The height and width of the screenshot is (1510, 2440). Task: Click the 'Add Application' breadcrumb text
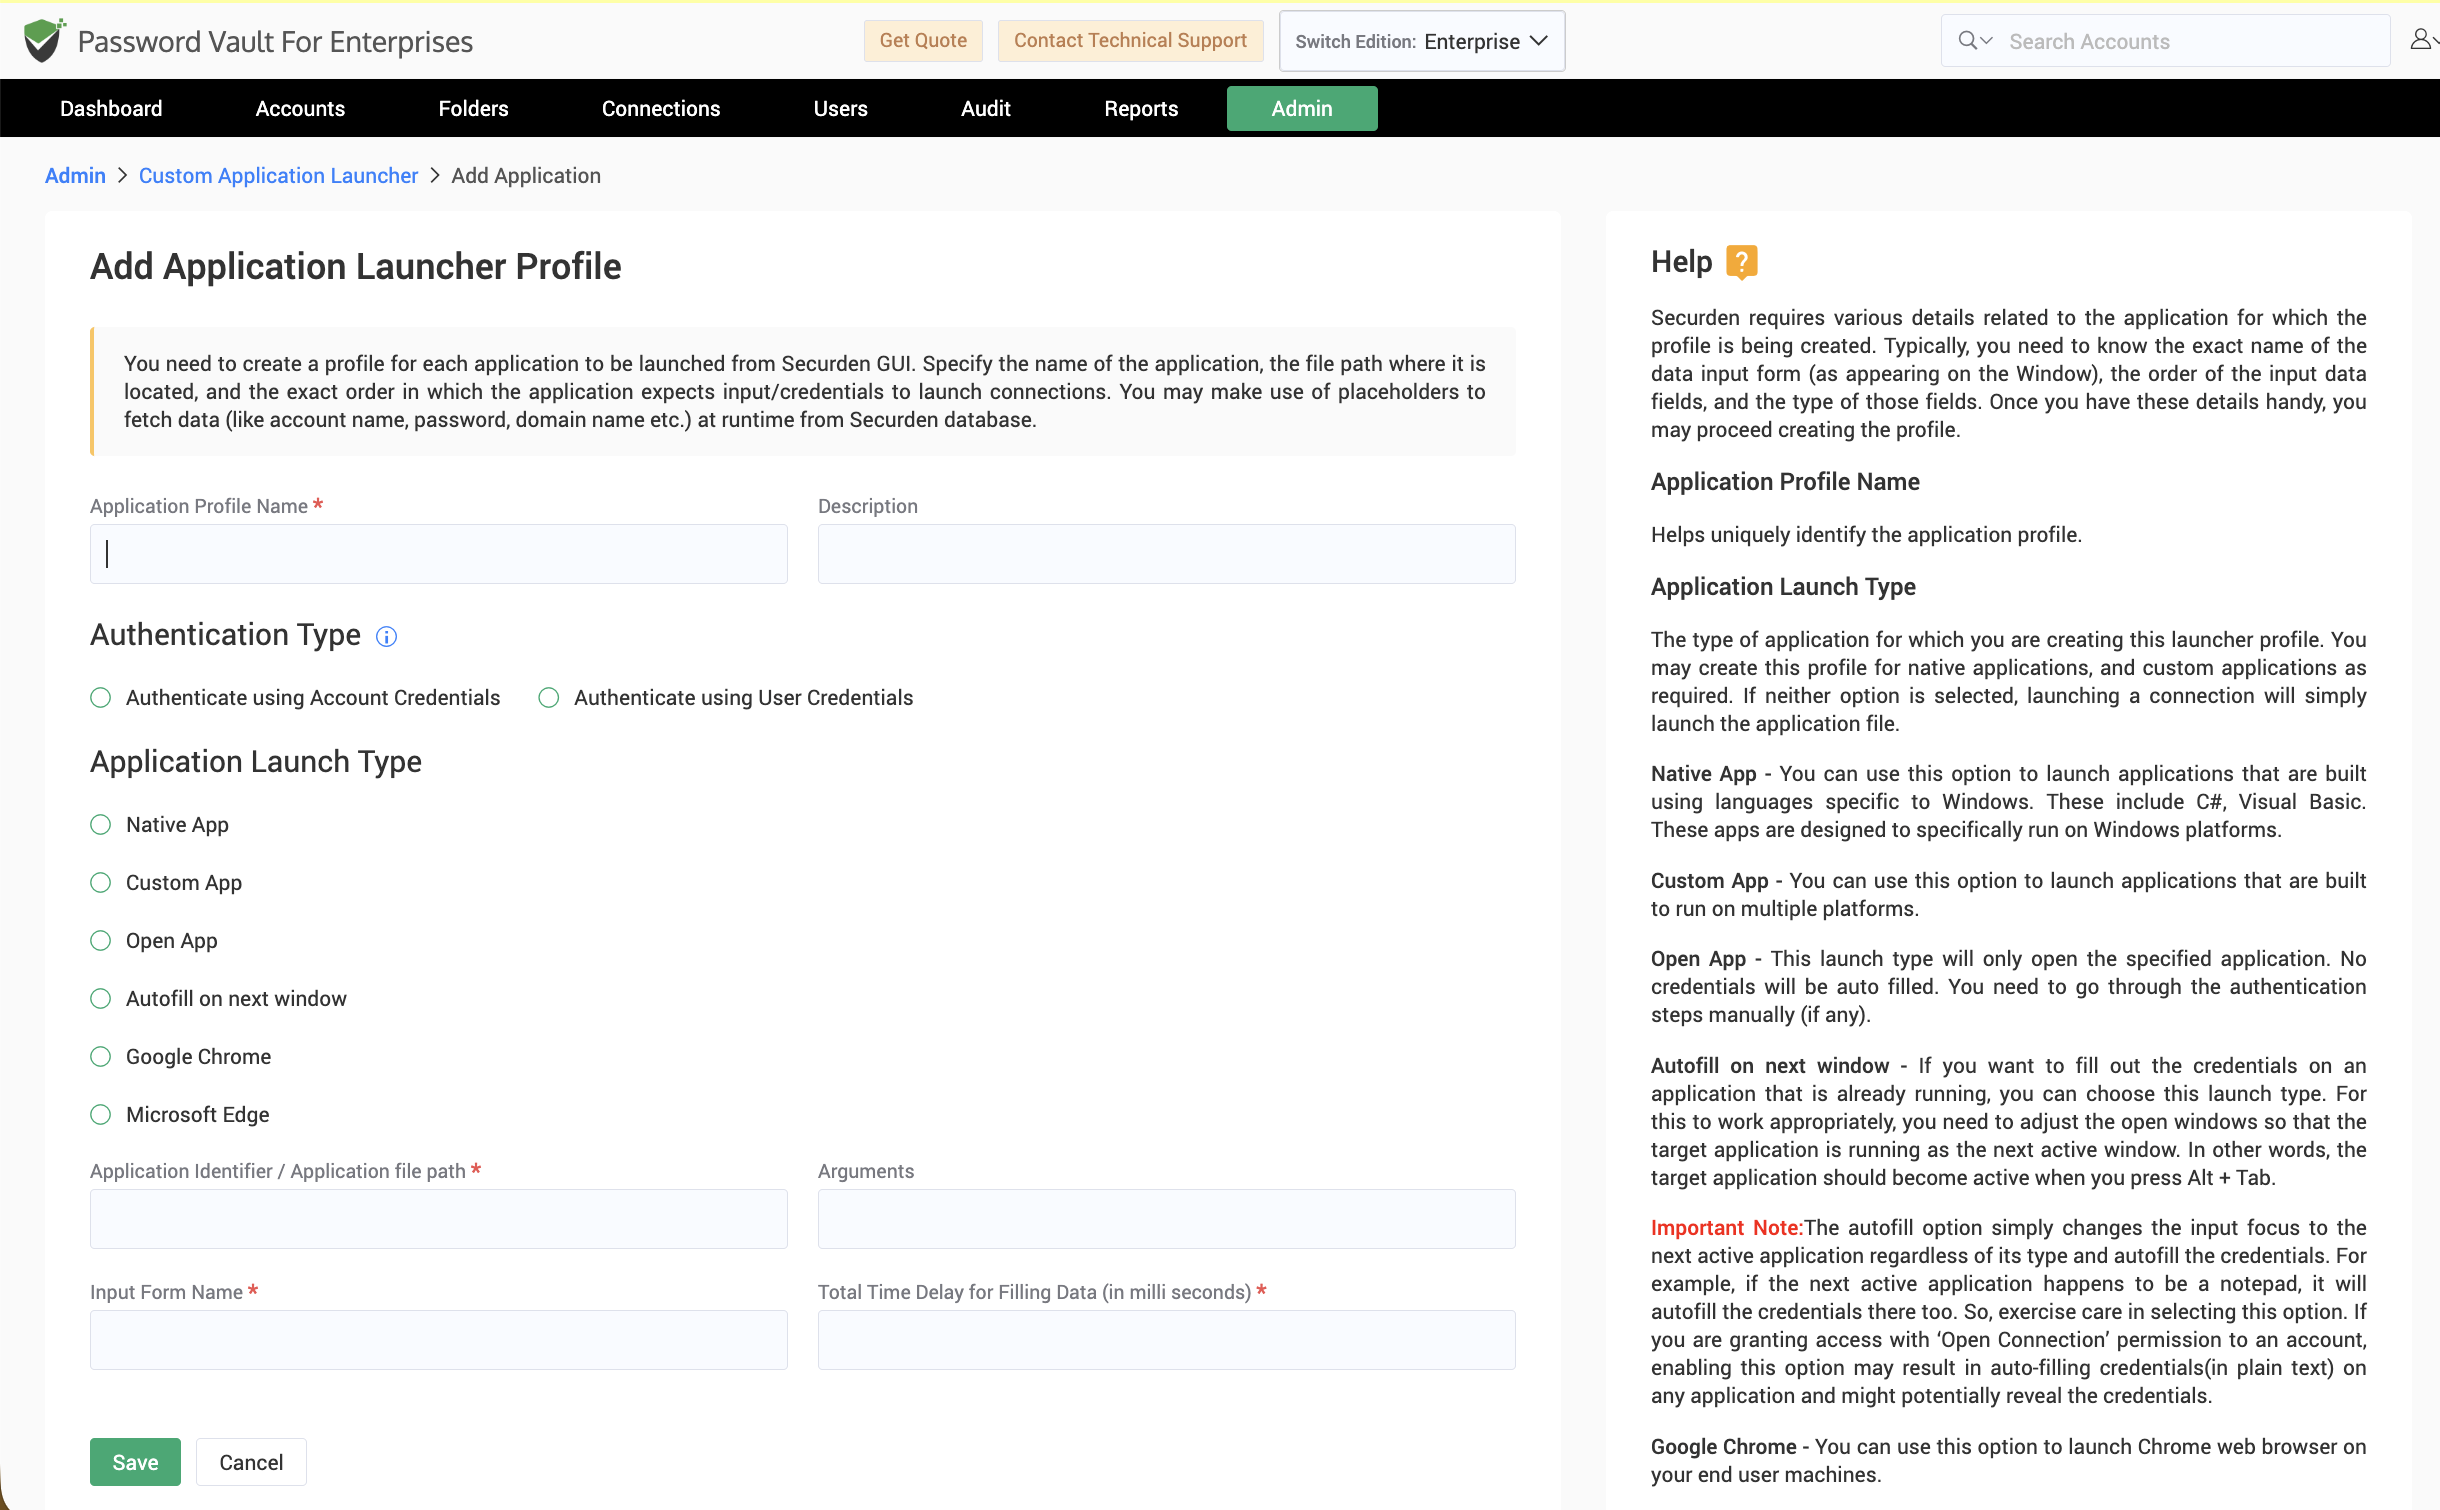pyautogui.click(x=526, y=176)
